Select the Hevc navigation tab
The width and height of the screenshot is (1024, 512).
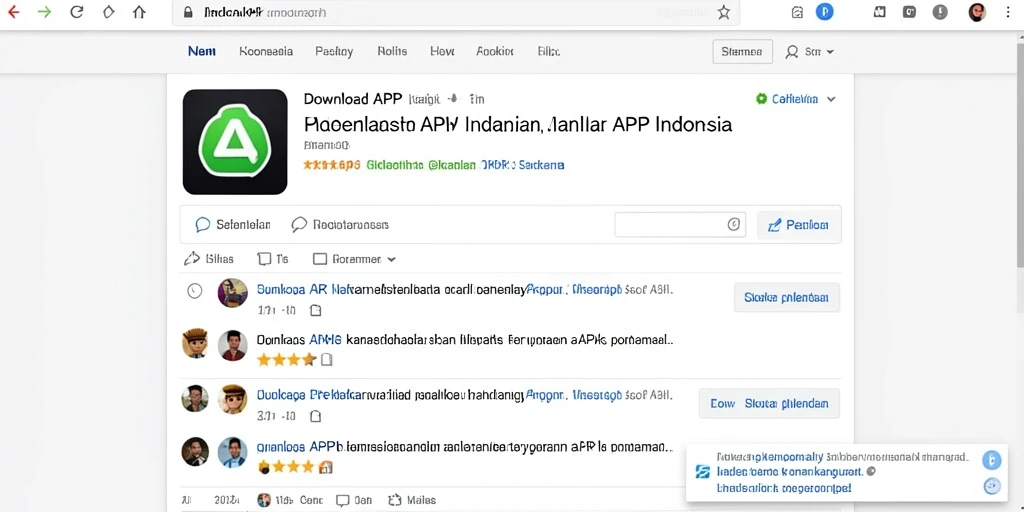[x=442, y=51]
